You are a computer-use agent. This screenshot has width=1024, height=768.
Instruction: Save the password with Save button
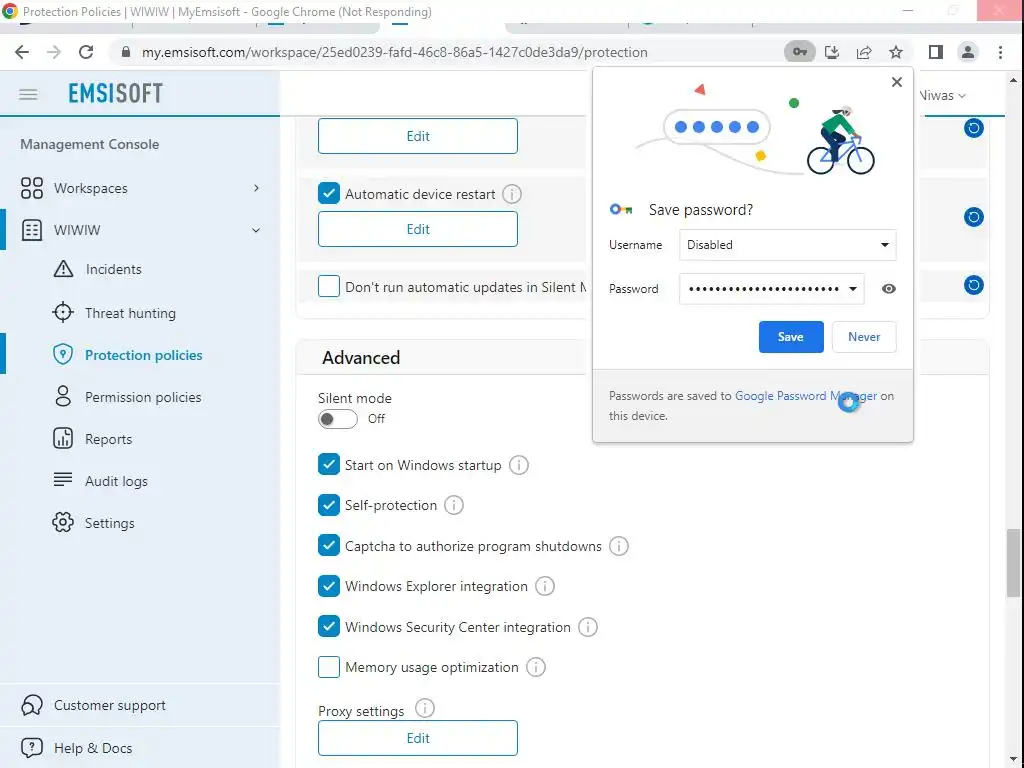click(x=791, y=337)
